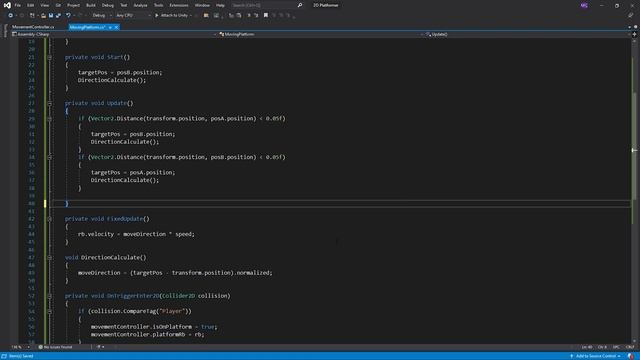Viewport: 640px width, 360px height.
Task: Click the New Project toolbar icon
Action: [x=32, y=15]
